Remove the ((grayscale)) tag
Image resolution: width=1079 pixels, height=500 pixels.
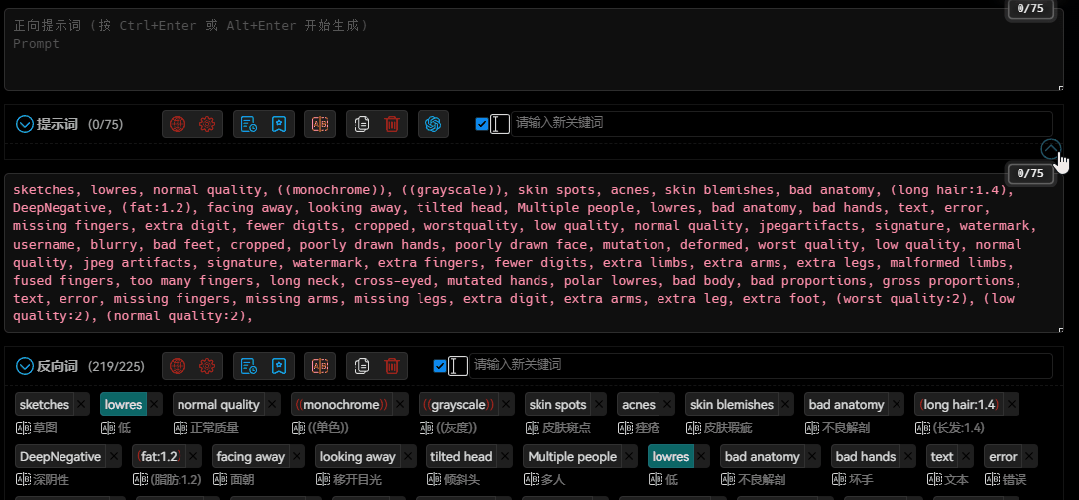coord(506,404)
